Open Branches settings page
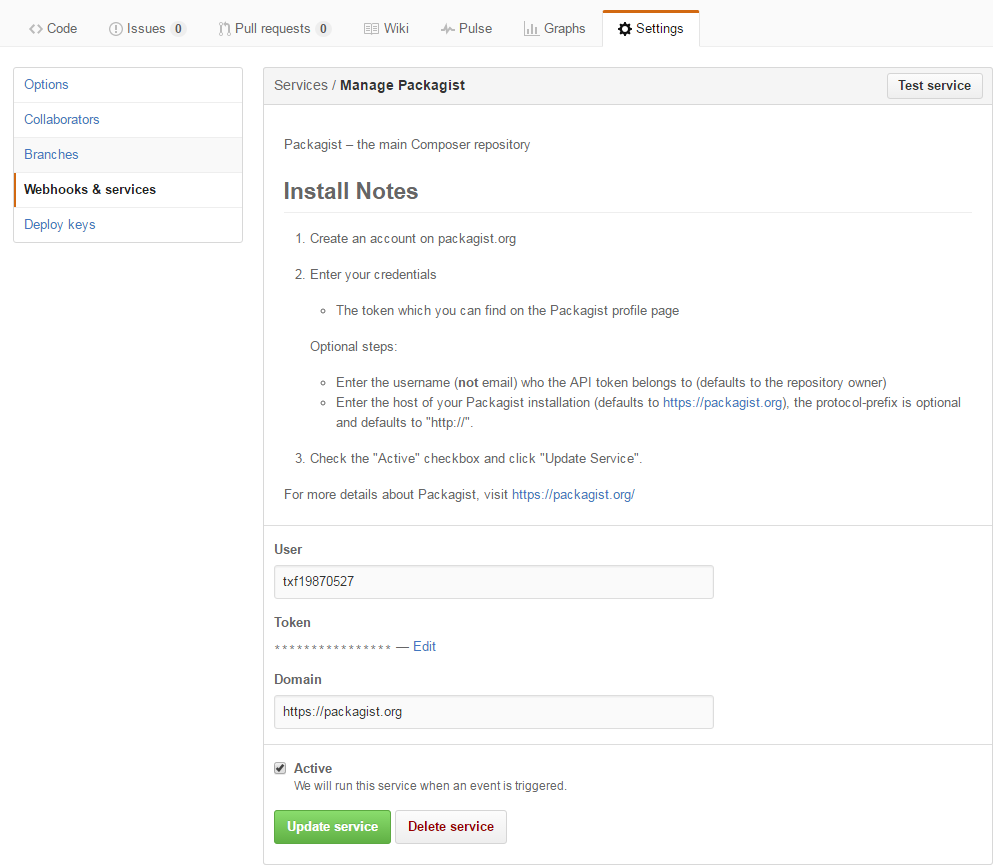This screenshot has height=865, width=993. [128, 155]
